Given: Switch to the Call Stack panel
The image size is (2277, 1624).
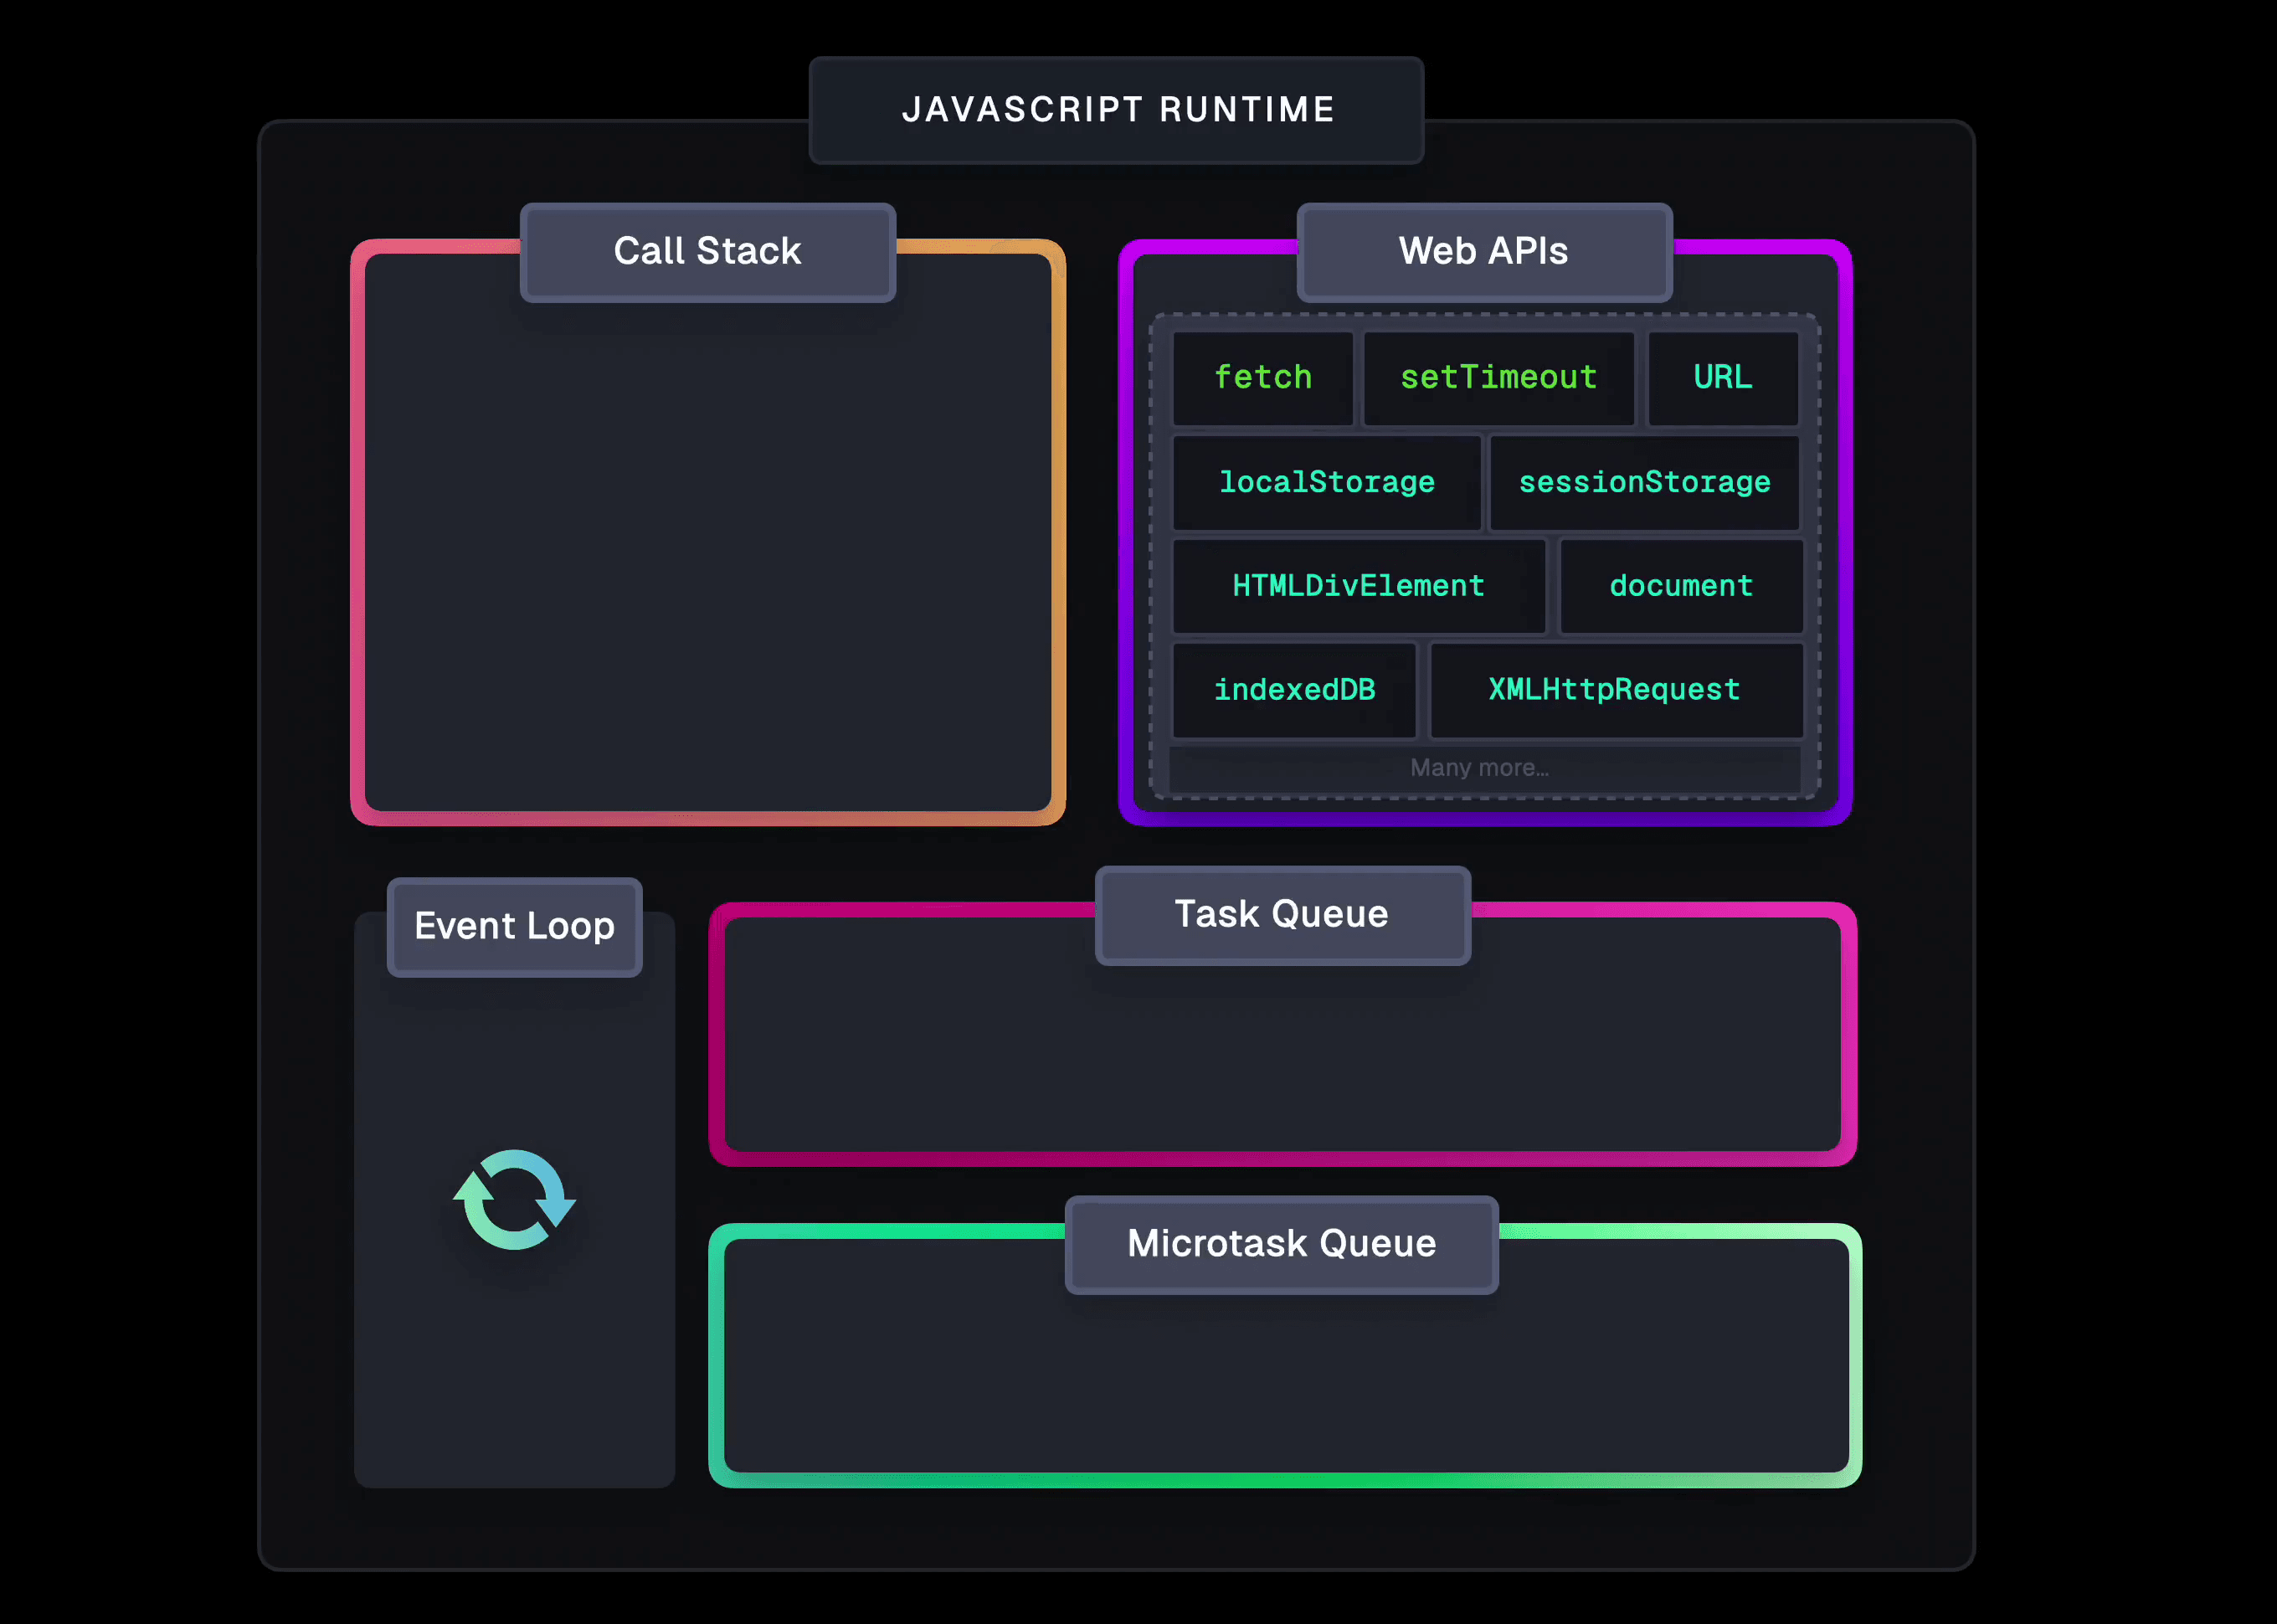Looking at the screenshot, I should click(x=707, y=251).
